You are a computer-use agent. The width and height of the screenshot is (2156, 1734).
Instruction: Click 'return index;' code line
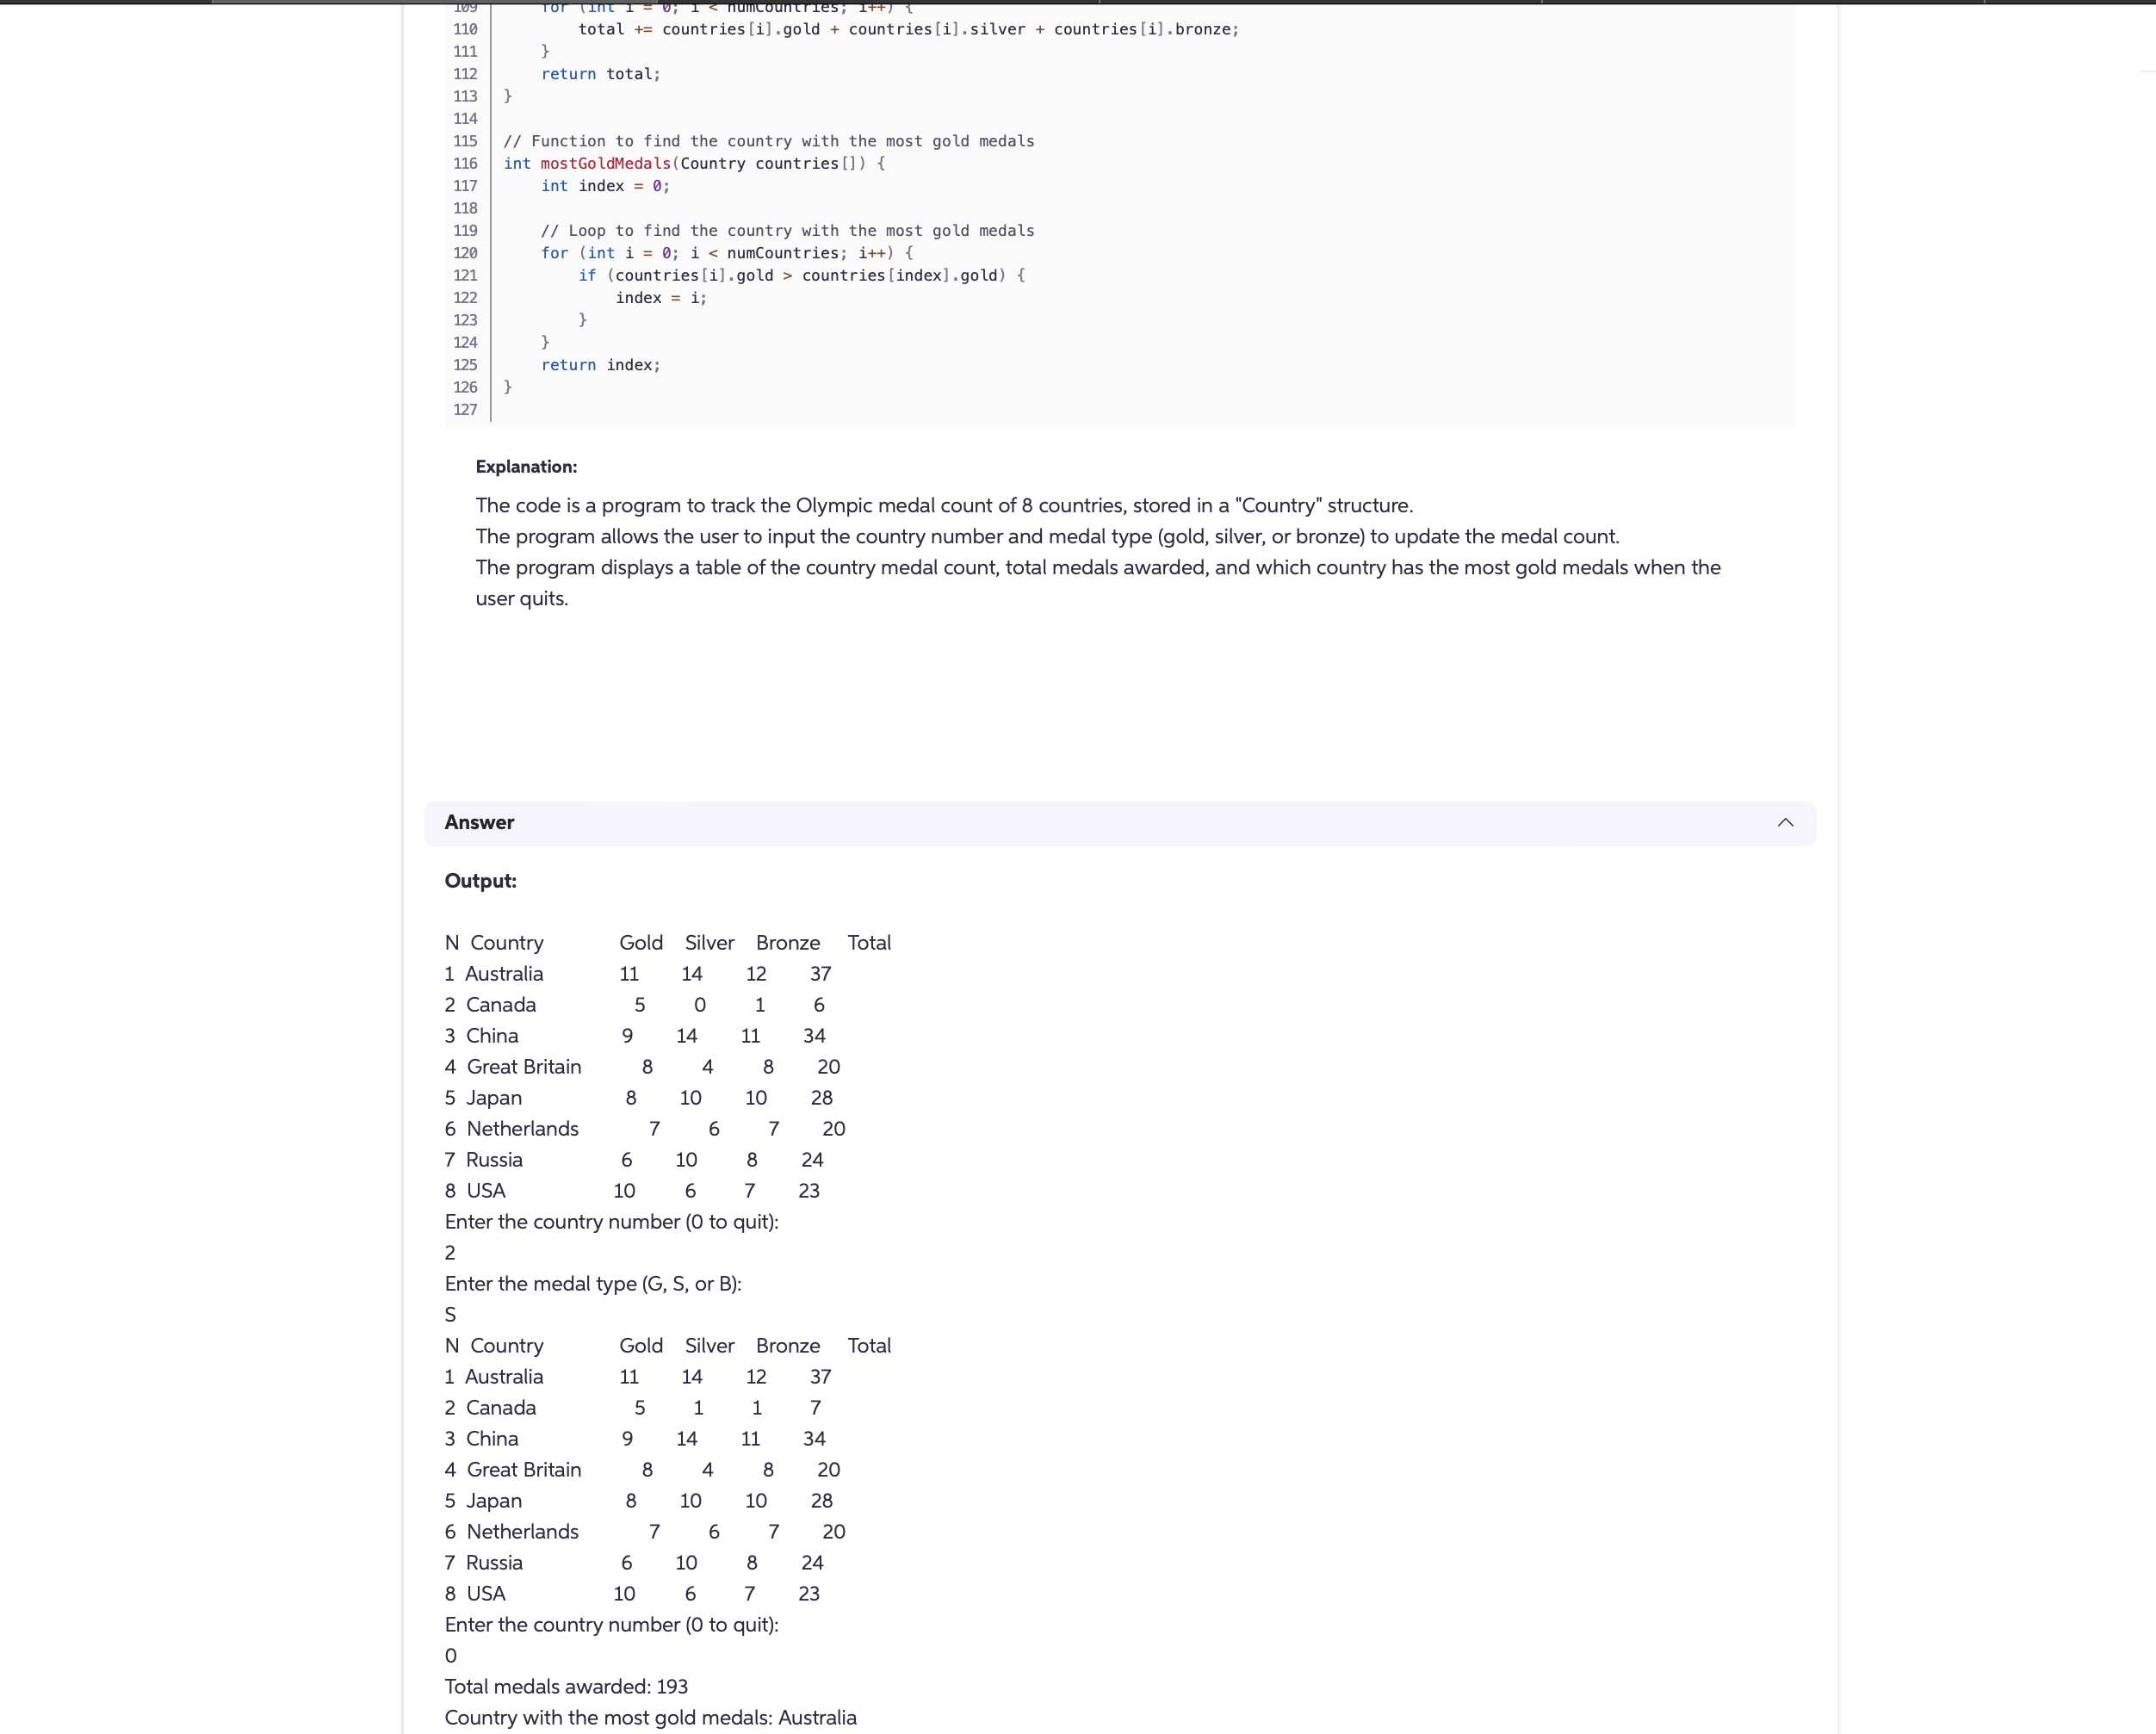pos(600,365)
